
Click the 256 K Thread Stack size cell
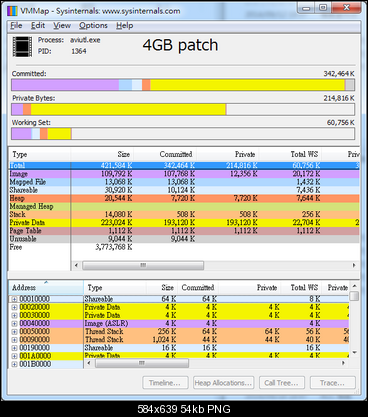[x=167, y=332]
